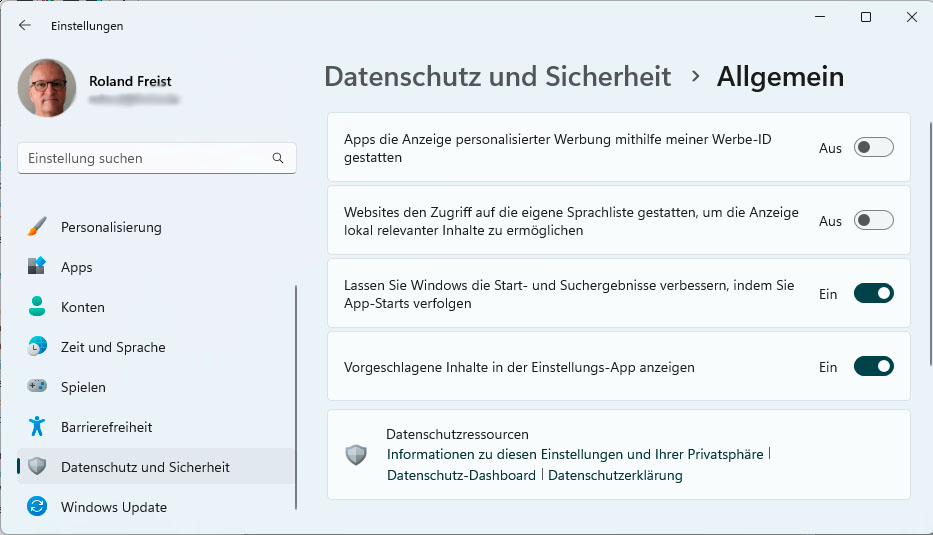Click the breadcrumb chevron separator

[x=695, y=76]
